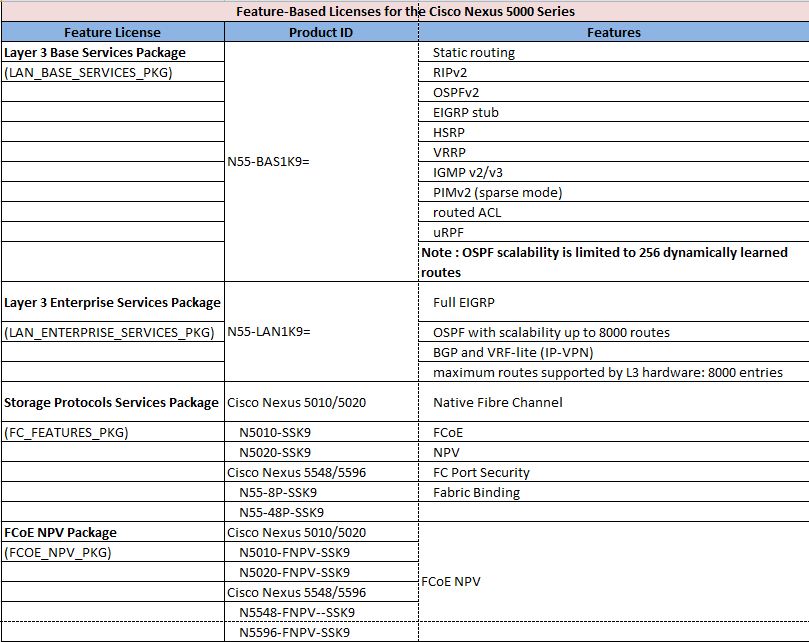Select the 'N55-8P-SSK9' product ID
The width and height of the screenshot is (809, 642).
coord(321,492)
